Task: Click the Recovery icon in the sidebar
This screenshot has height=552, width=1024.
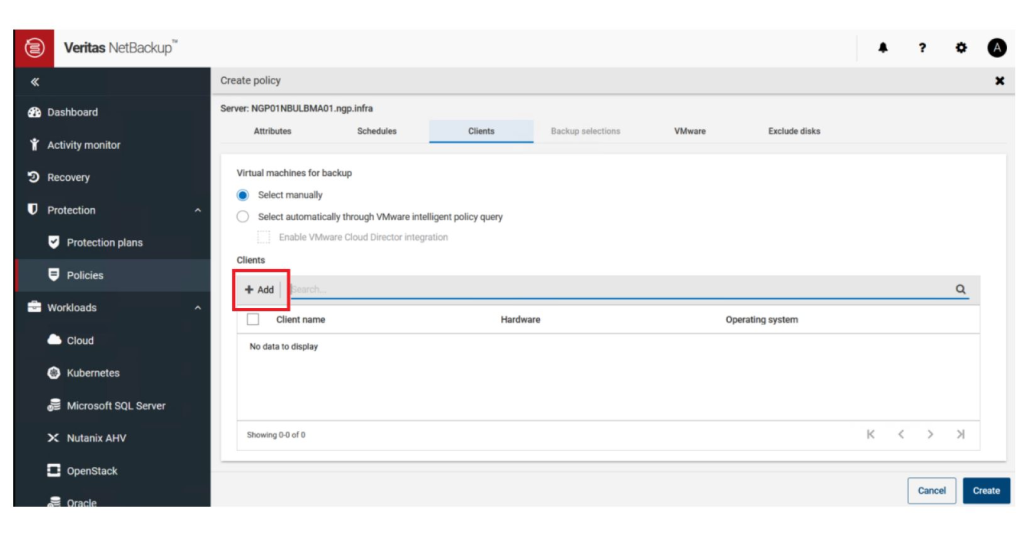Action: click(x=34, y=177)
